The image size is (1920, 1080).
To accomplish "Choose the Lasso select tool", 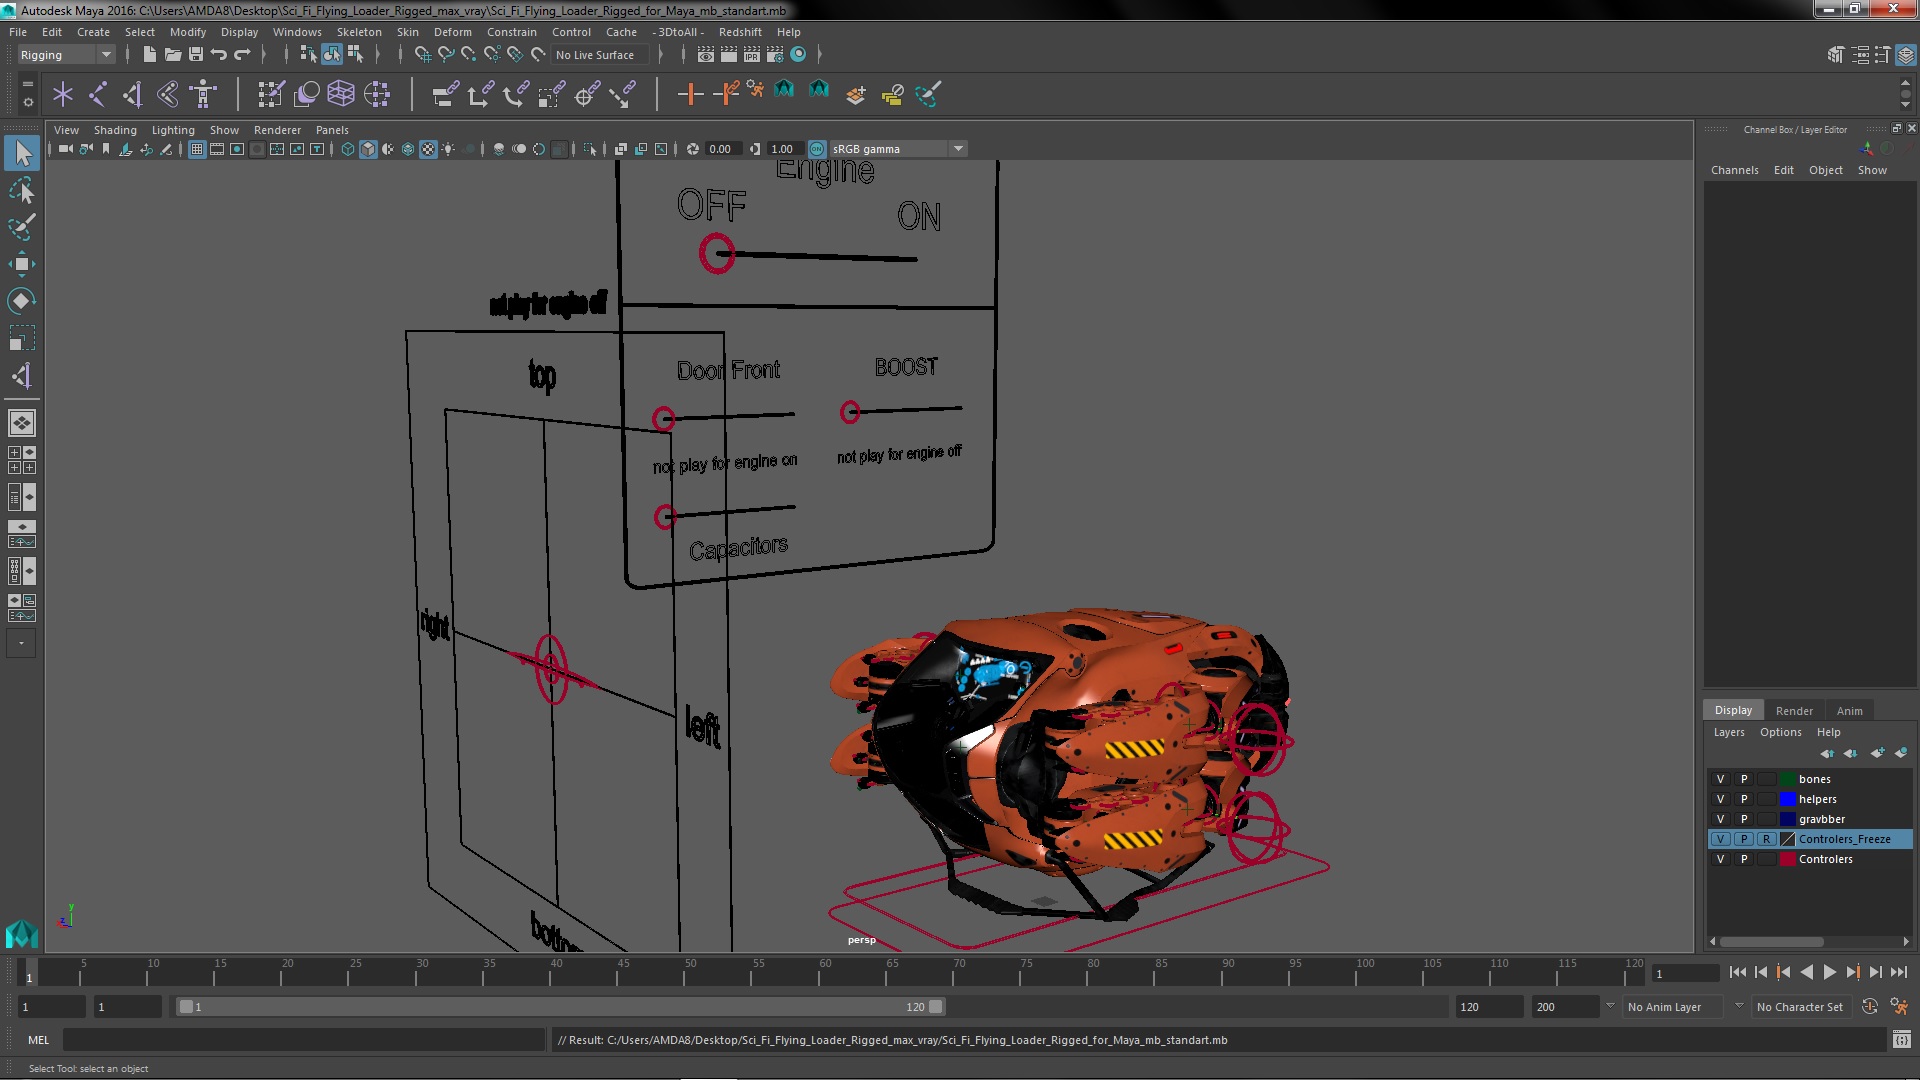I will 22,190.
